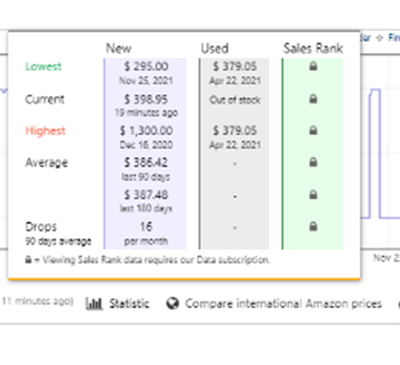Click the current new price $ 398.95
400x365 pixels.
(146, 99)
